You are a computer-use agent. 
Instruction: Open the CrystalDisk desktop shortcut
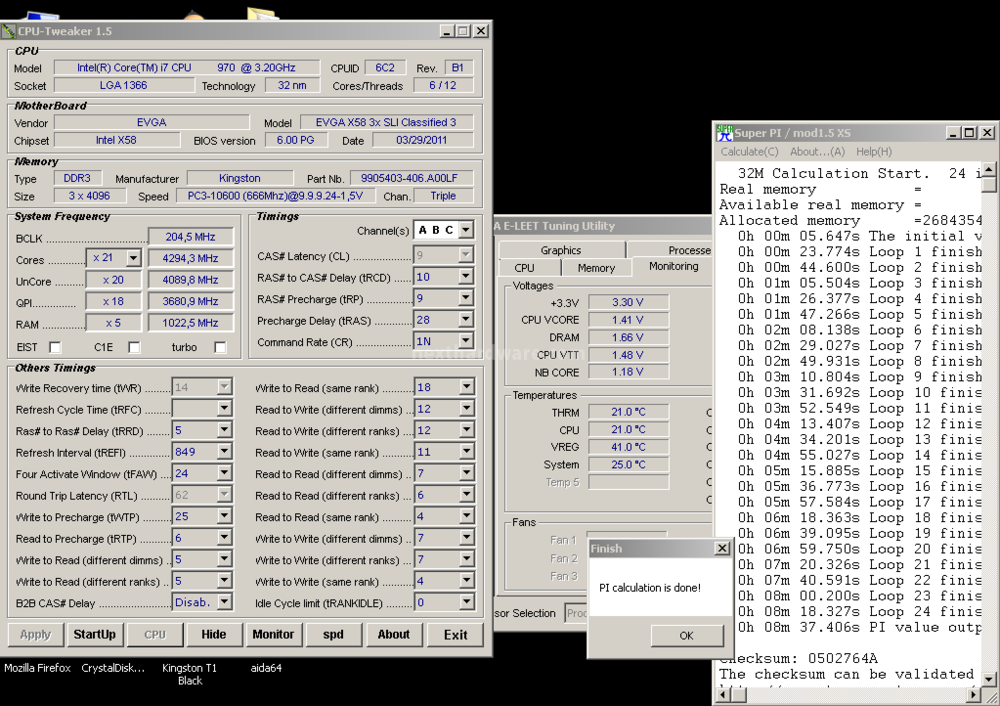(113, 668)
